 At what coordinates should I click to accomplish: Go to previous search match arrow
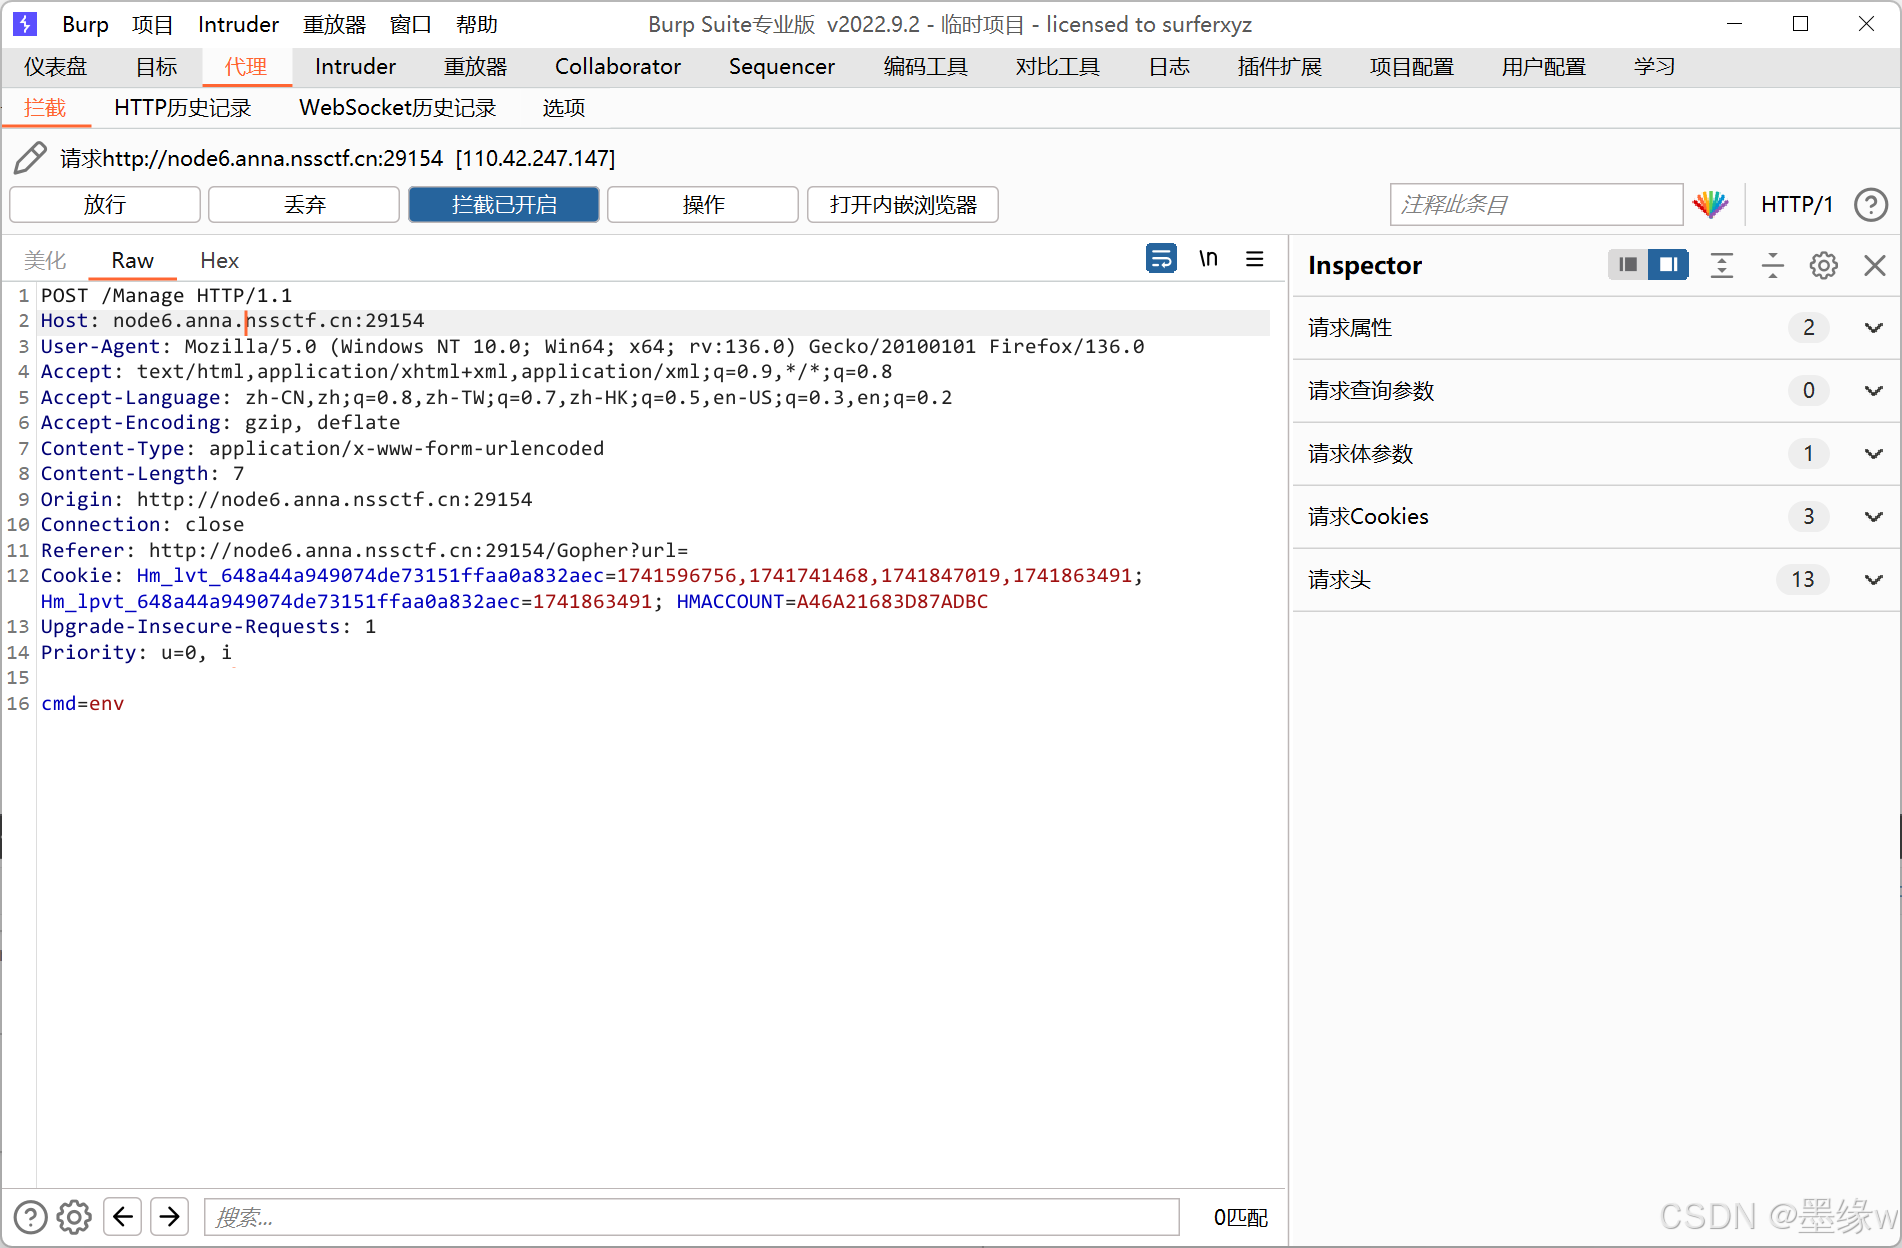click(123, 1217)
